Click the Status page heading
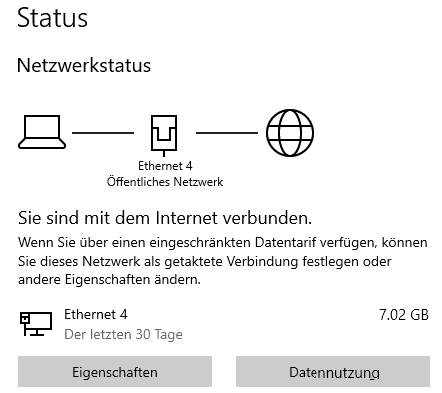The width and height of the screenshot is (442, 393). [x=52, y=18]
